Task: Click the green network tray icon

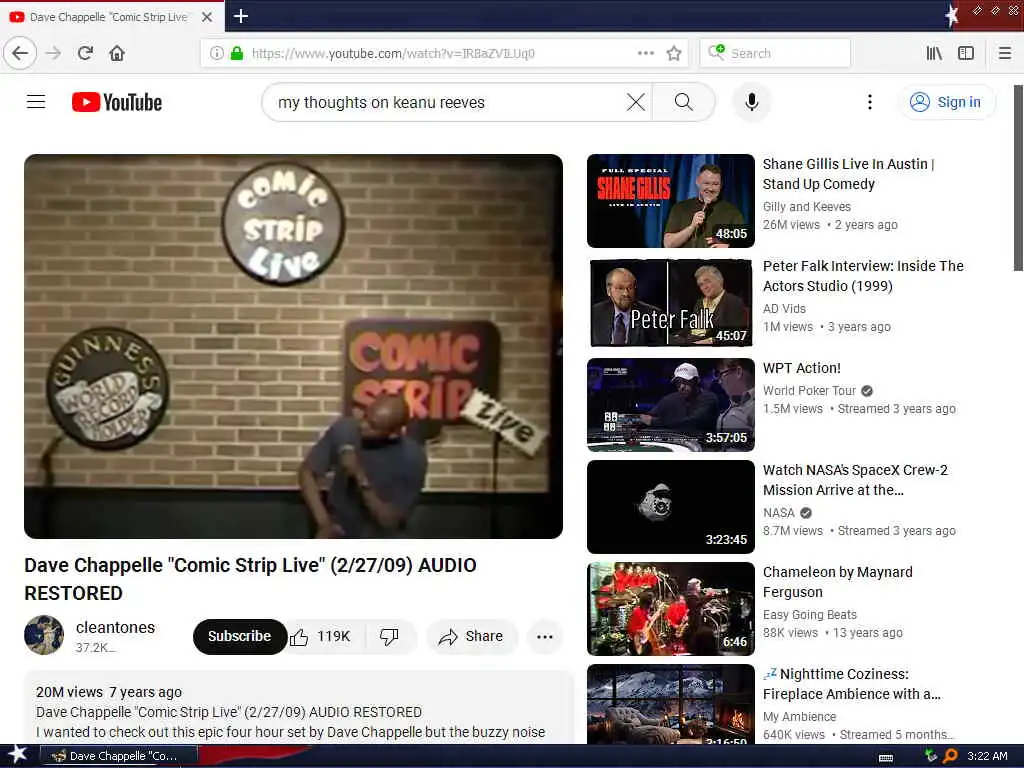Action: point(931,756)
